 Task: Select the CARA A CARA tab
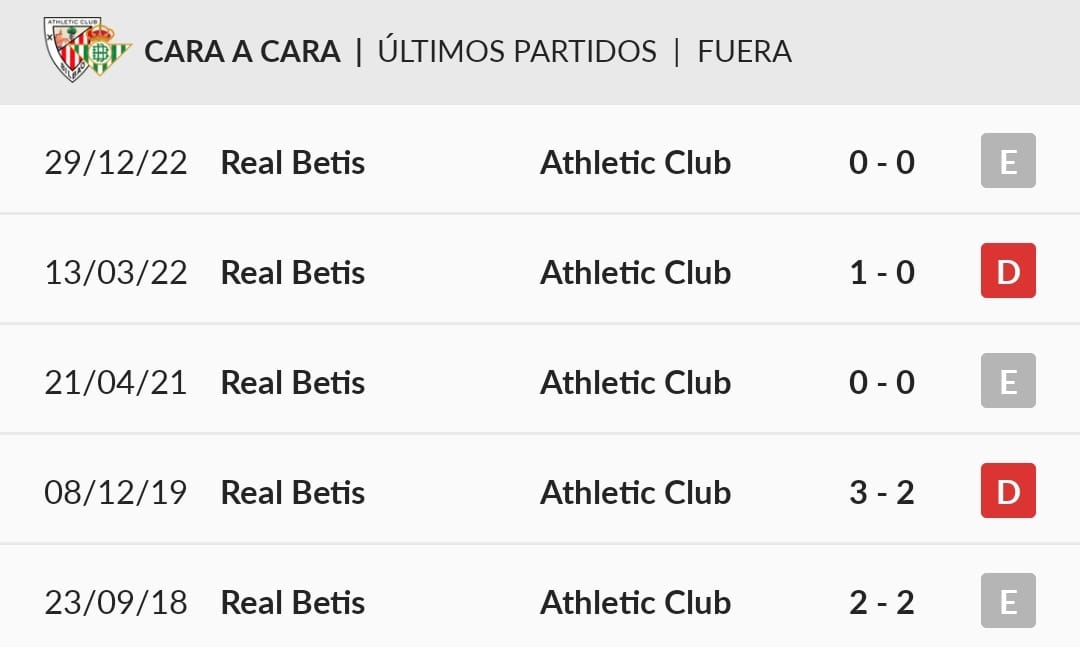coord(242,52)
